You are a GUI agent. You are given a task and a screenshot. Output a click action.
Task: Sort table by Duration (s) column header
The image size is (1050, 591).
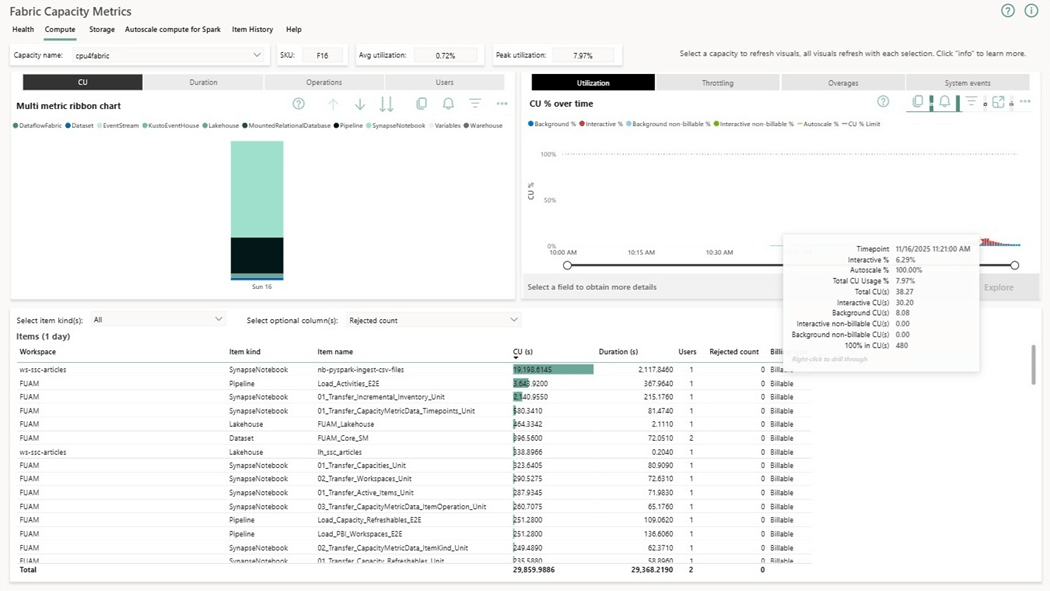(618, 352)
